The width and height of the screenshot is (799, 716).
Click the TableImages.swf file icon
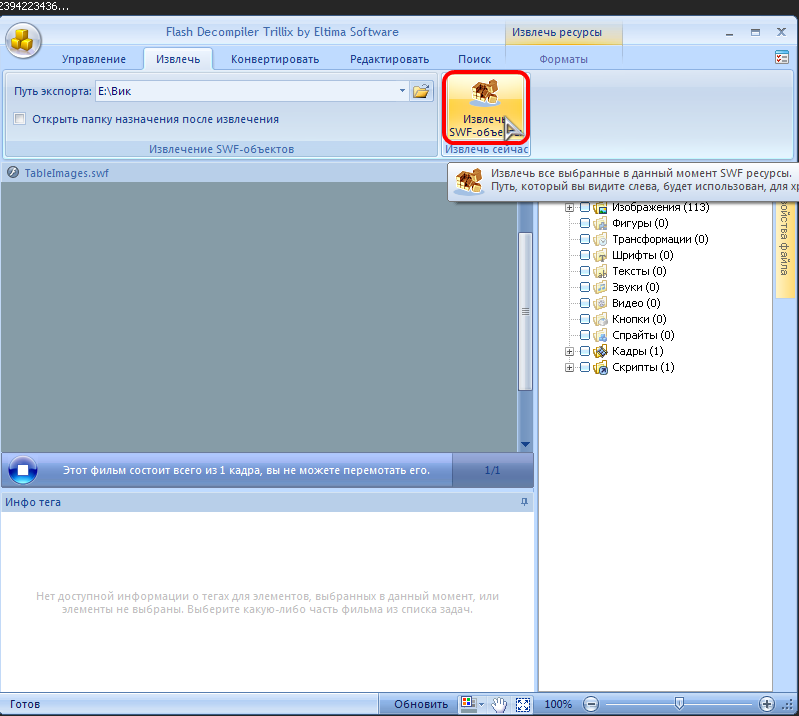pos(13,173)
